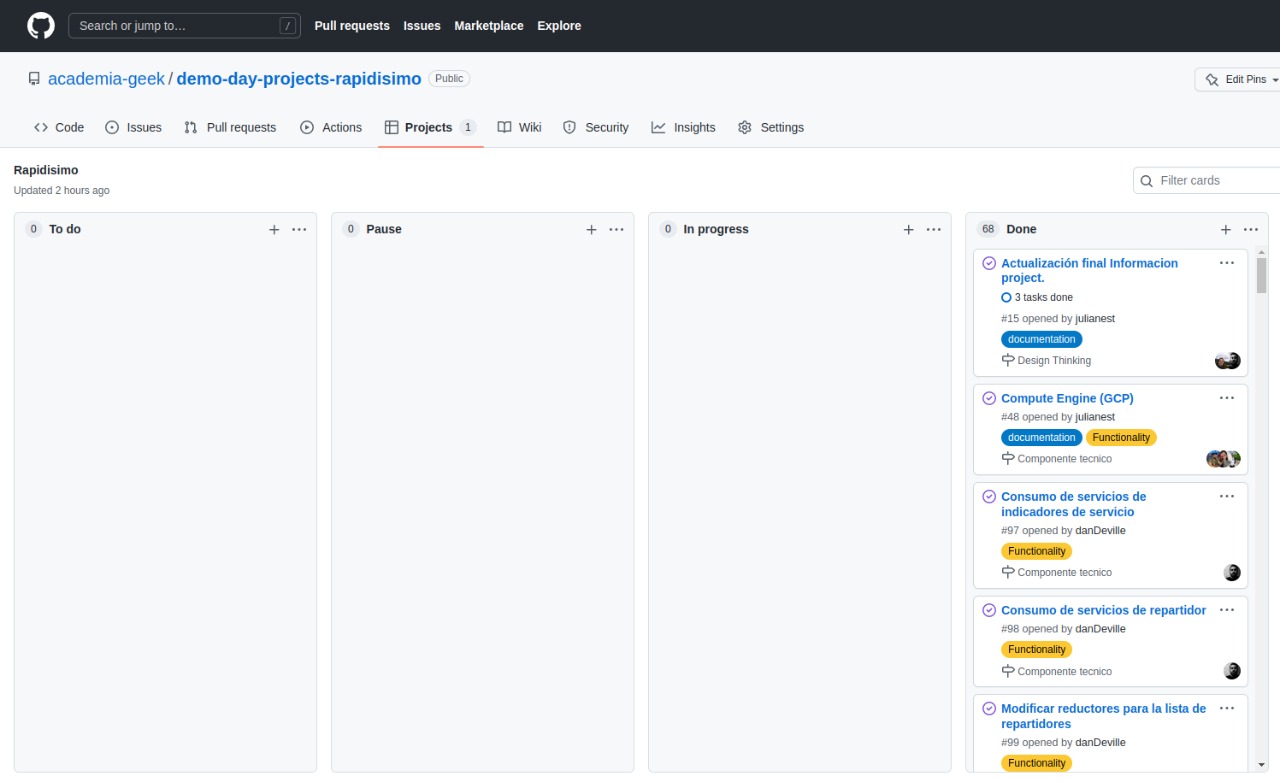Open Marketplace in top navigation

(489, 26)
